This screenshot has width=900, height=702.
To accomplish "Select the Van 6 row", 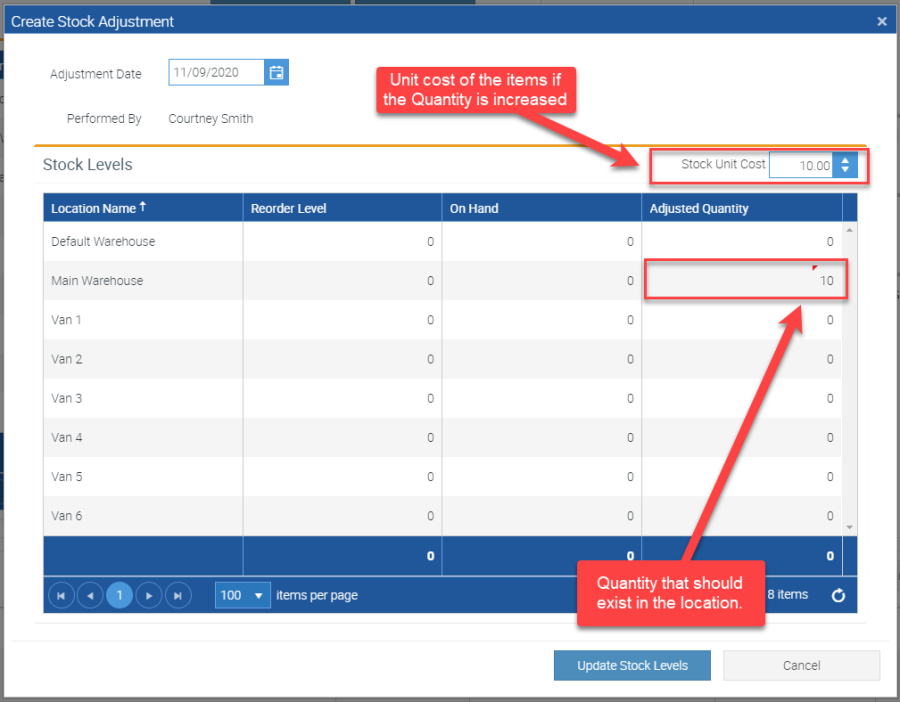I will click(x=443, y=515).
